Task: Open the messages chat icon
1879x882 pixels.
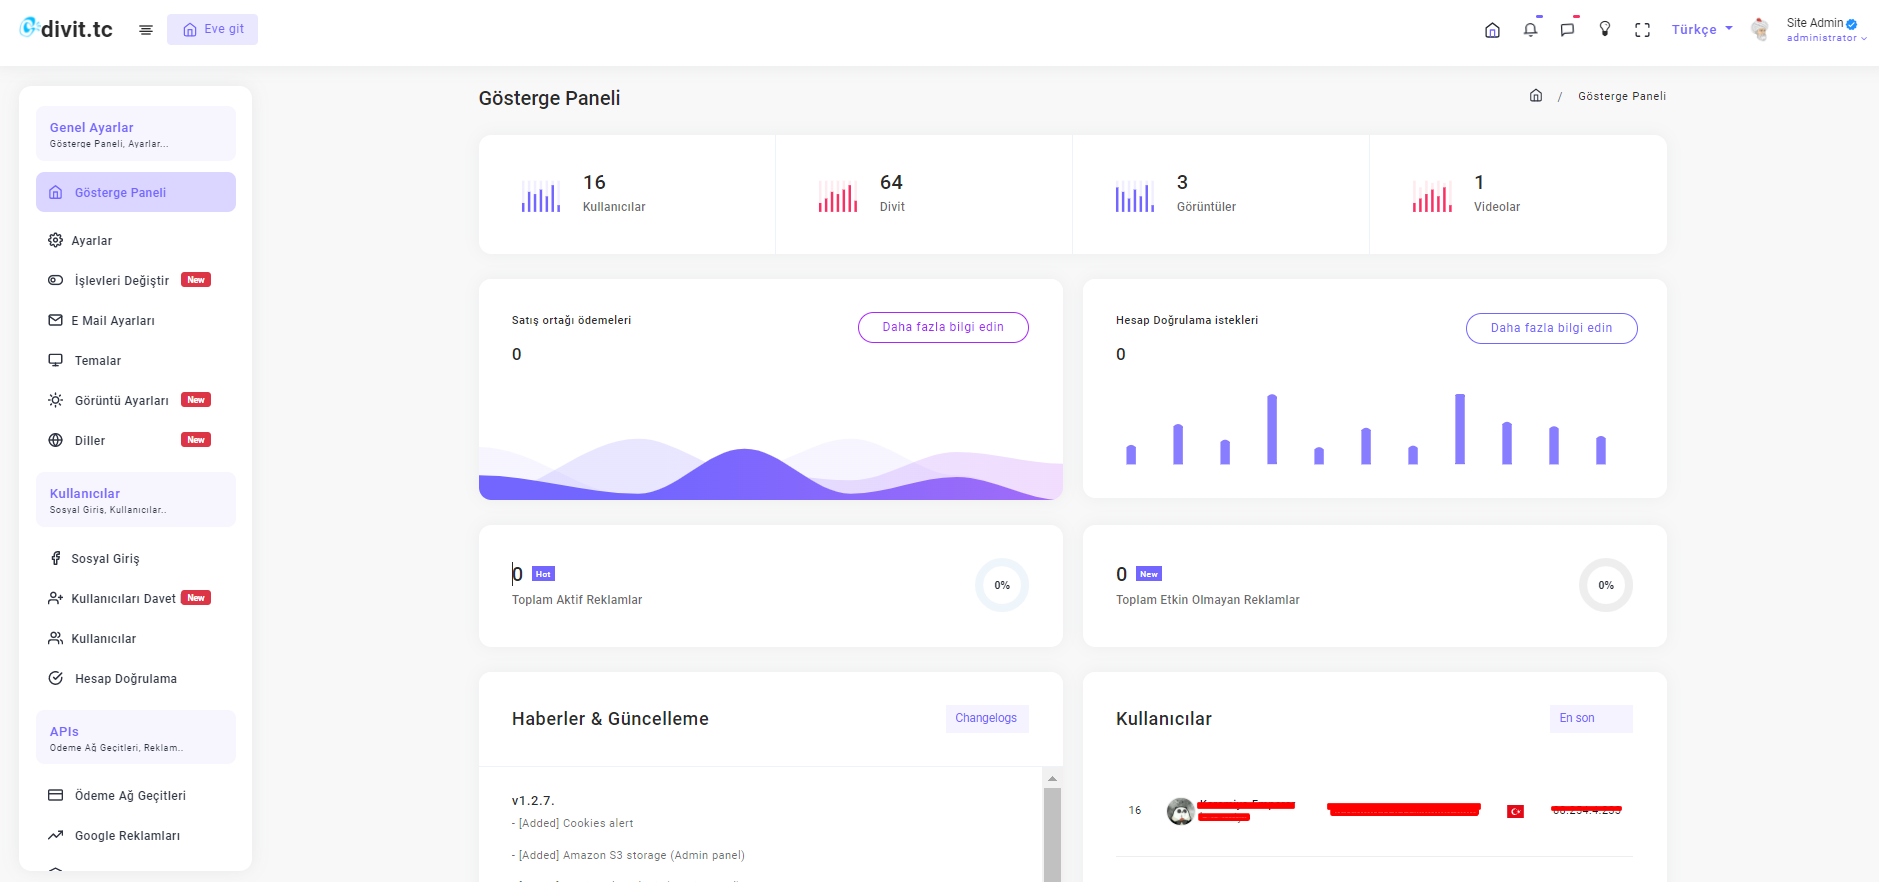Action: (1567, 30)
